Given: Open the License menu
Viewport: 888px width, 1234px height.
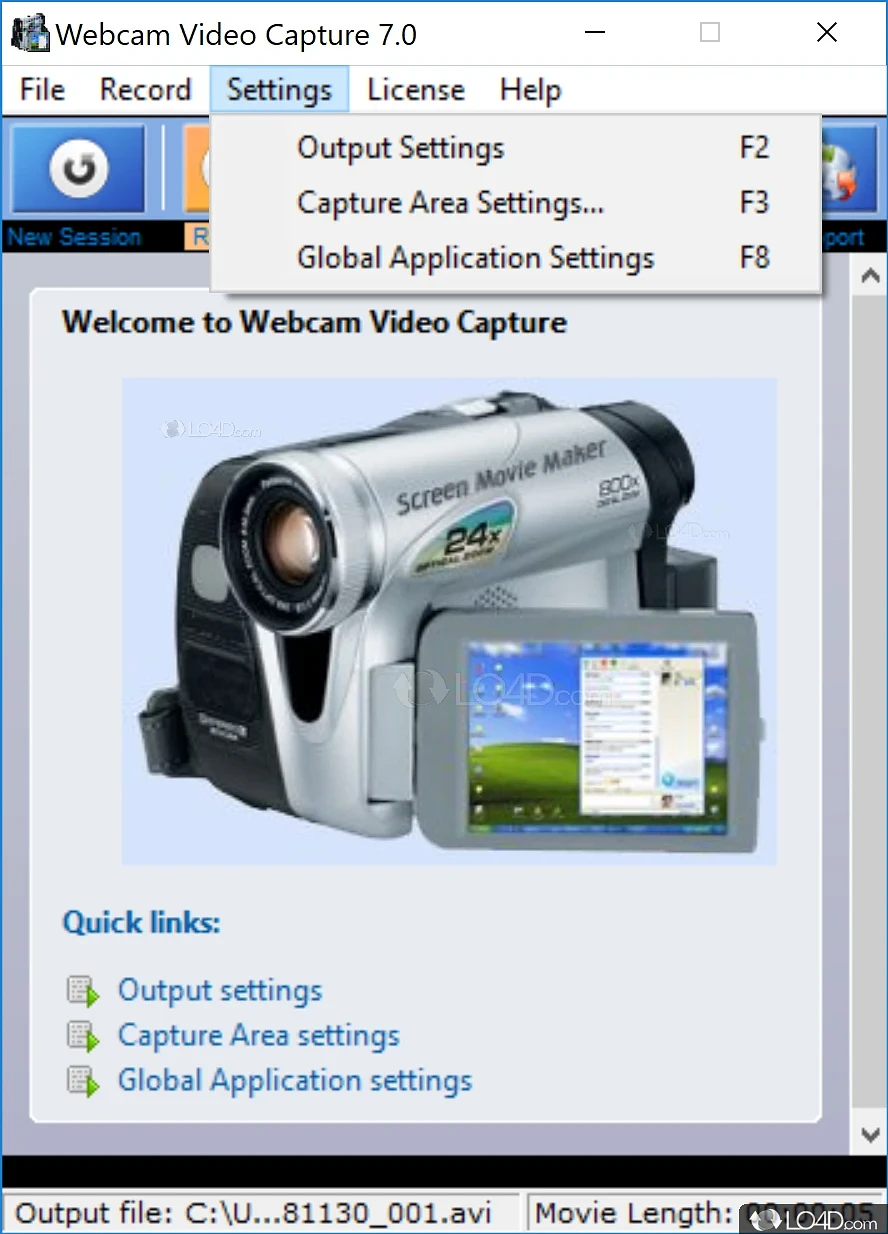Looking at the screenshot, I should pyautogui.click(x=415, y=89).
